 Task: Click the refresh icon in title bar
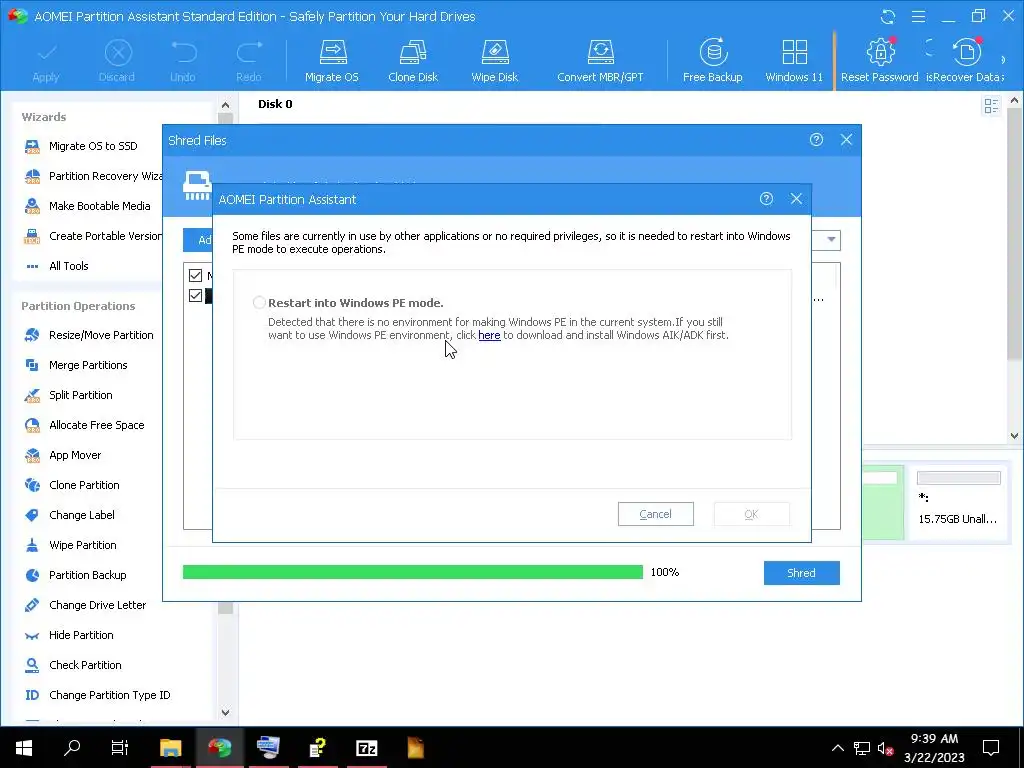click(888, 17)
